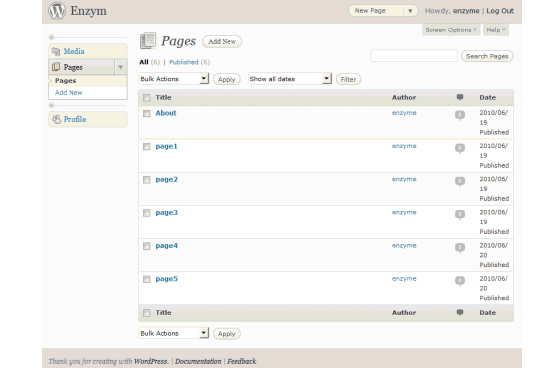Click the bottom Apply button

coord(227,334)
